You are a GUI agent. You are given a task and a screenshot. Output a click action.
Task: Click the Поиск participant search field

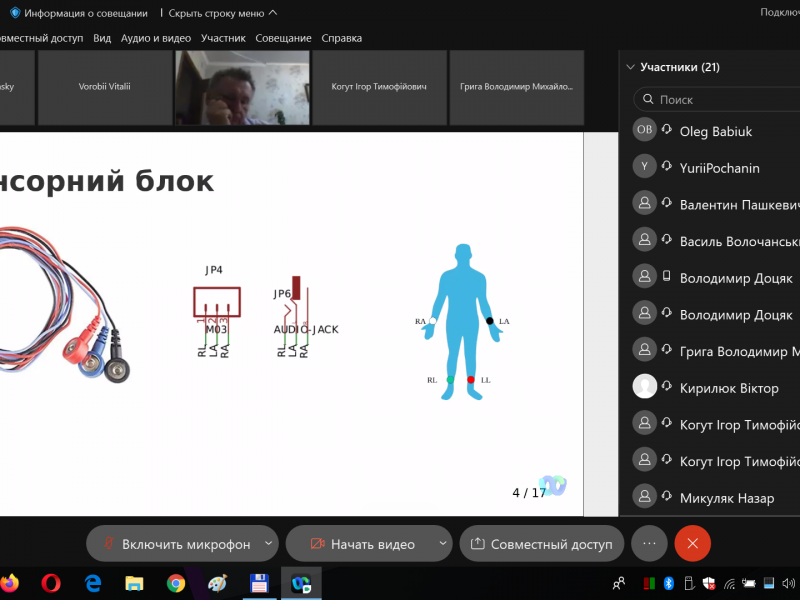(x=720, y=100)
